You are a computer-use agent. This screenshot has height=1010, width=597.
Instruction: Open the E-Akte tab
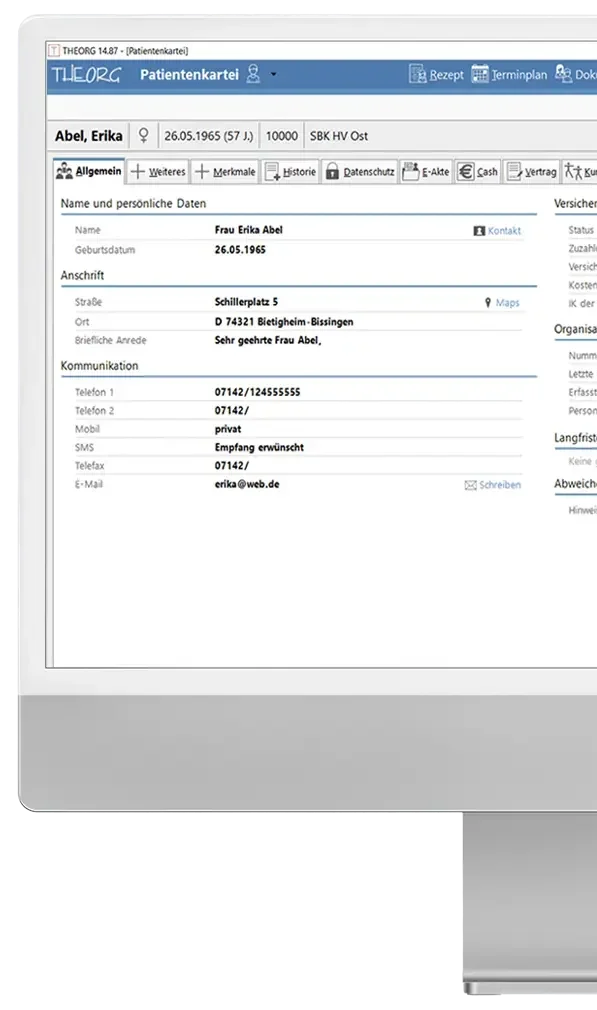pyautogui.click(x=426, y=171)
